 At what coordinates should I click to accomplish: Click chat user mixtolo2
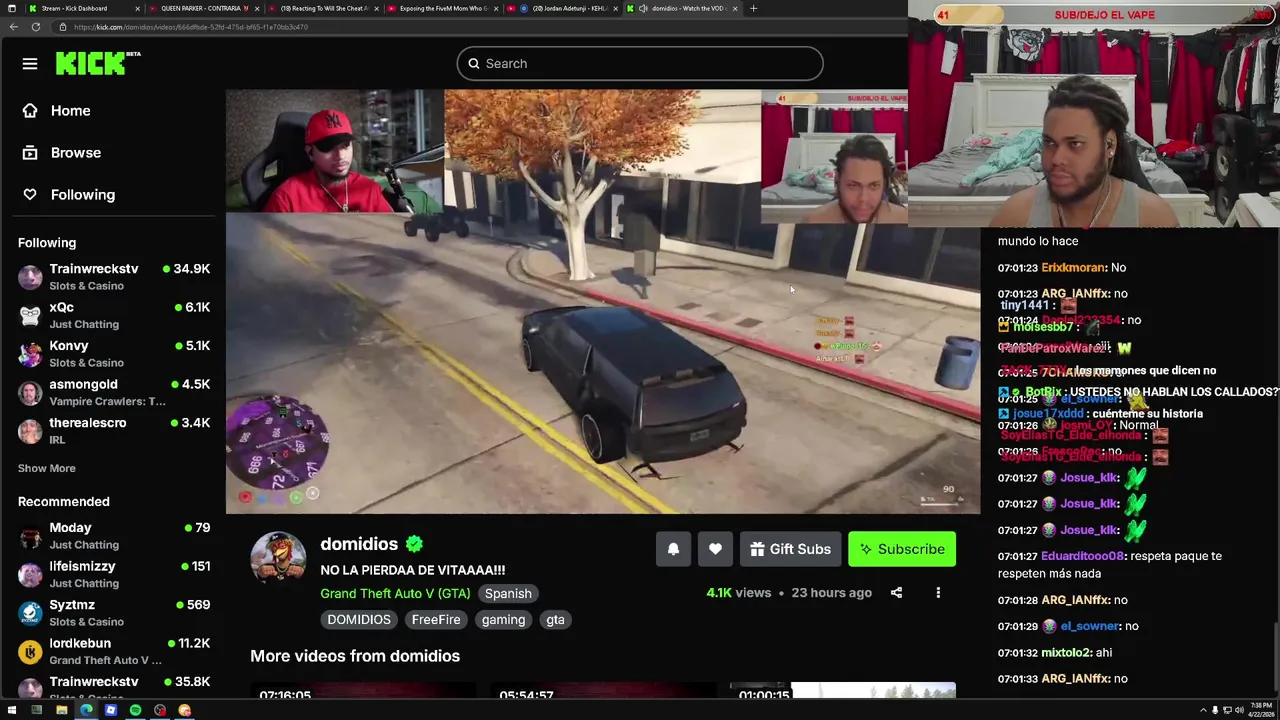coord(1064,652)
